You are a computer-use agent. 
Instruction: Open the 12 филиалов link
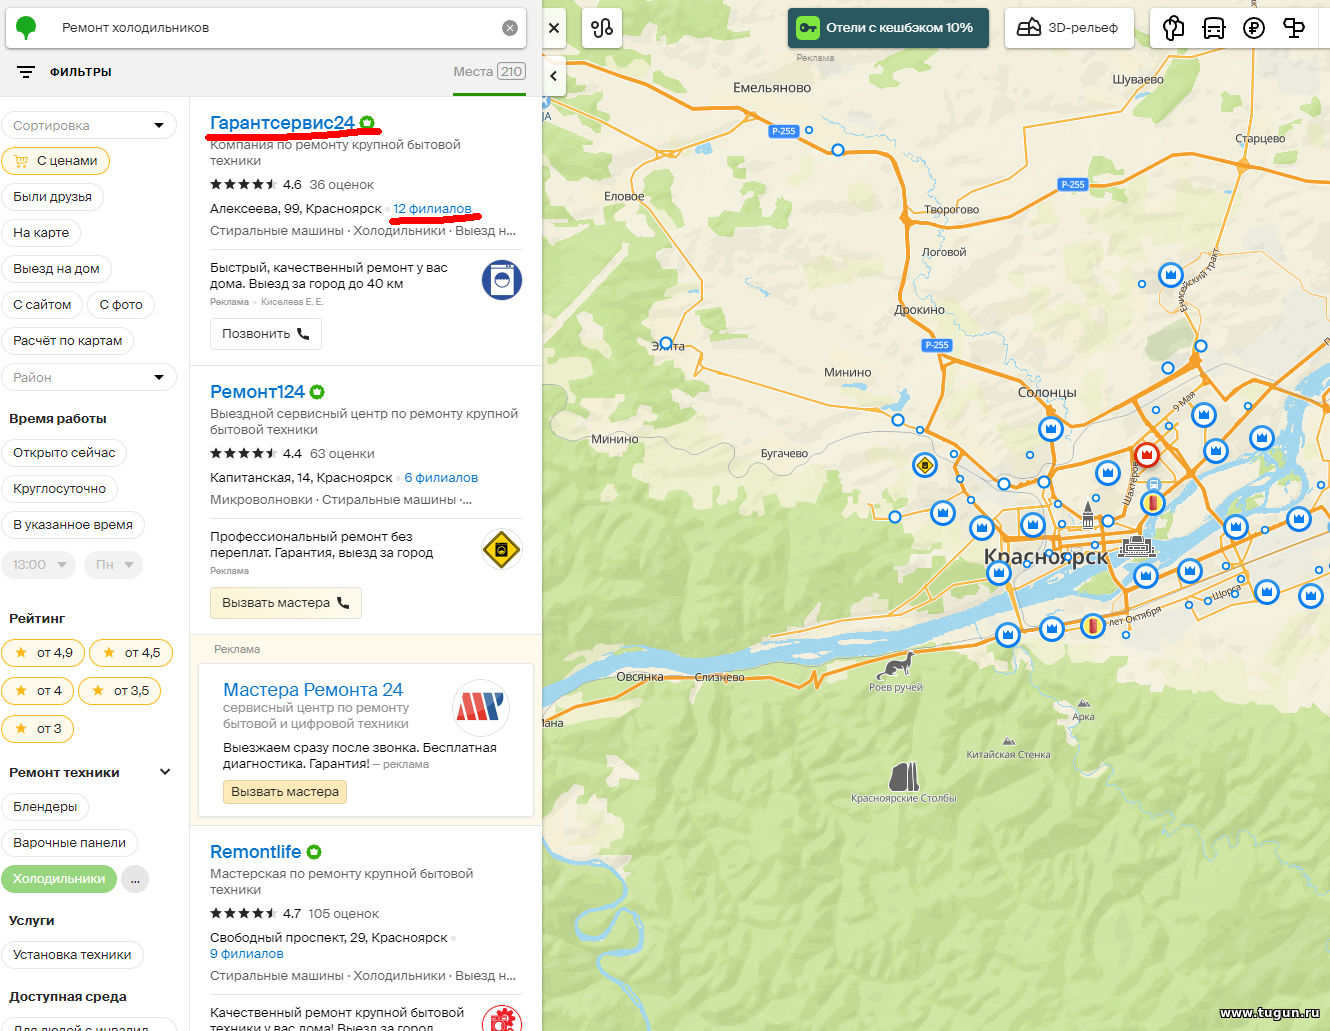tap(432, 208)
